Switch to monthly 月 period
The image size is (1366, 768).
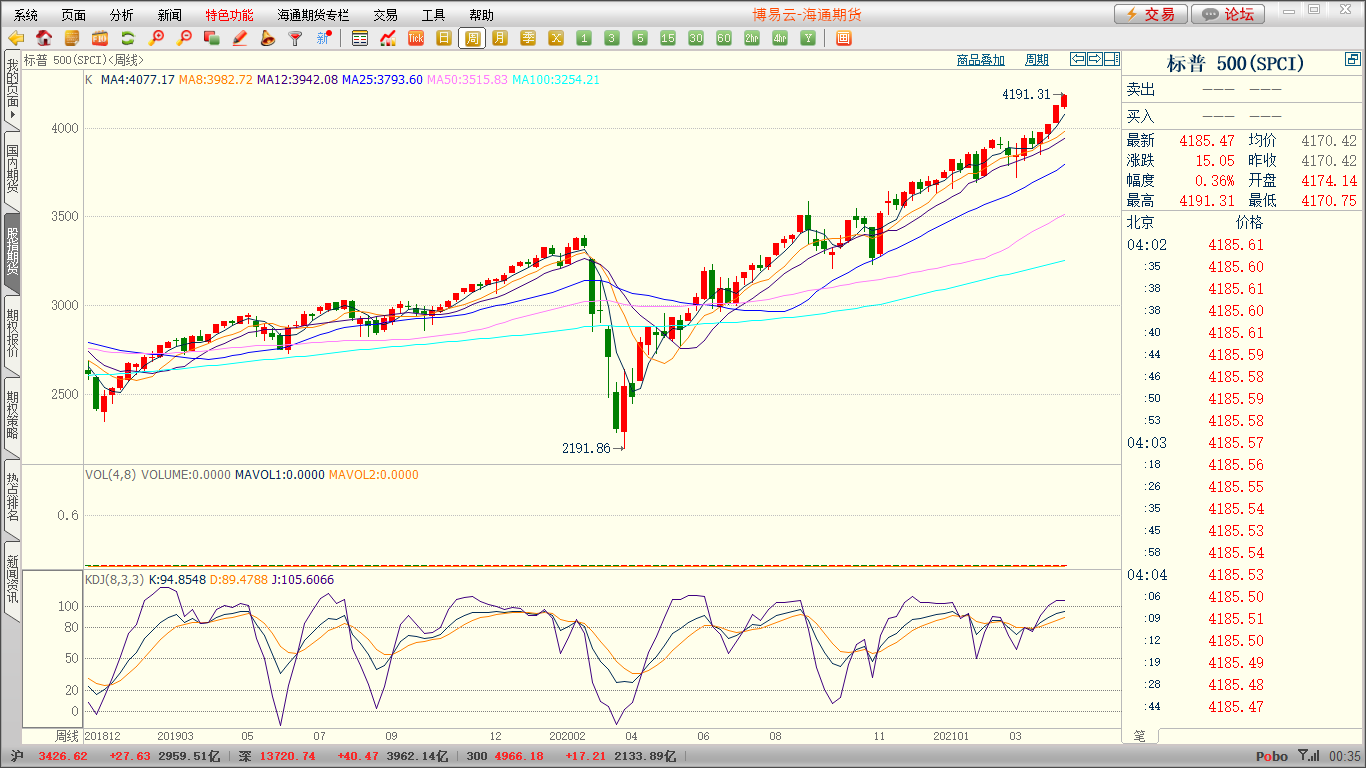[500, 38]
